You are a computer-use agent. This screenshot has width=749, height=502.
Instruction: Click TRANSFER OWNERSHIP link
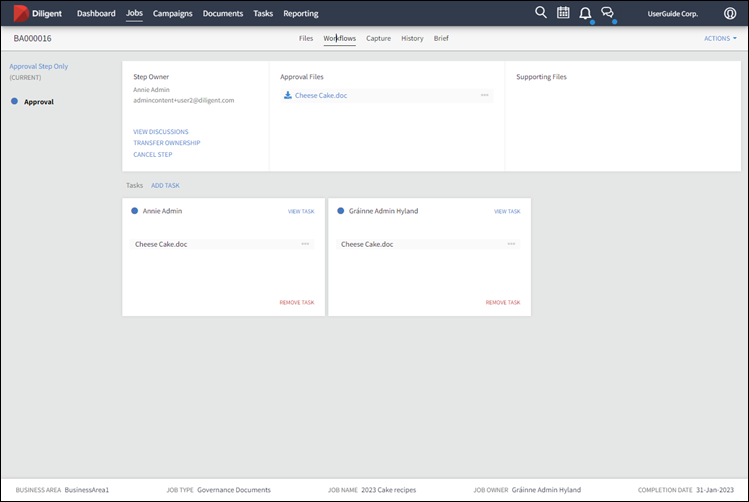pyautogui.click(x=166, y=143)
